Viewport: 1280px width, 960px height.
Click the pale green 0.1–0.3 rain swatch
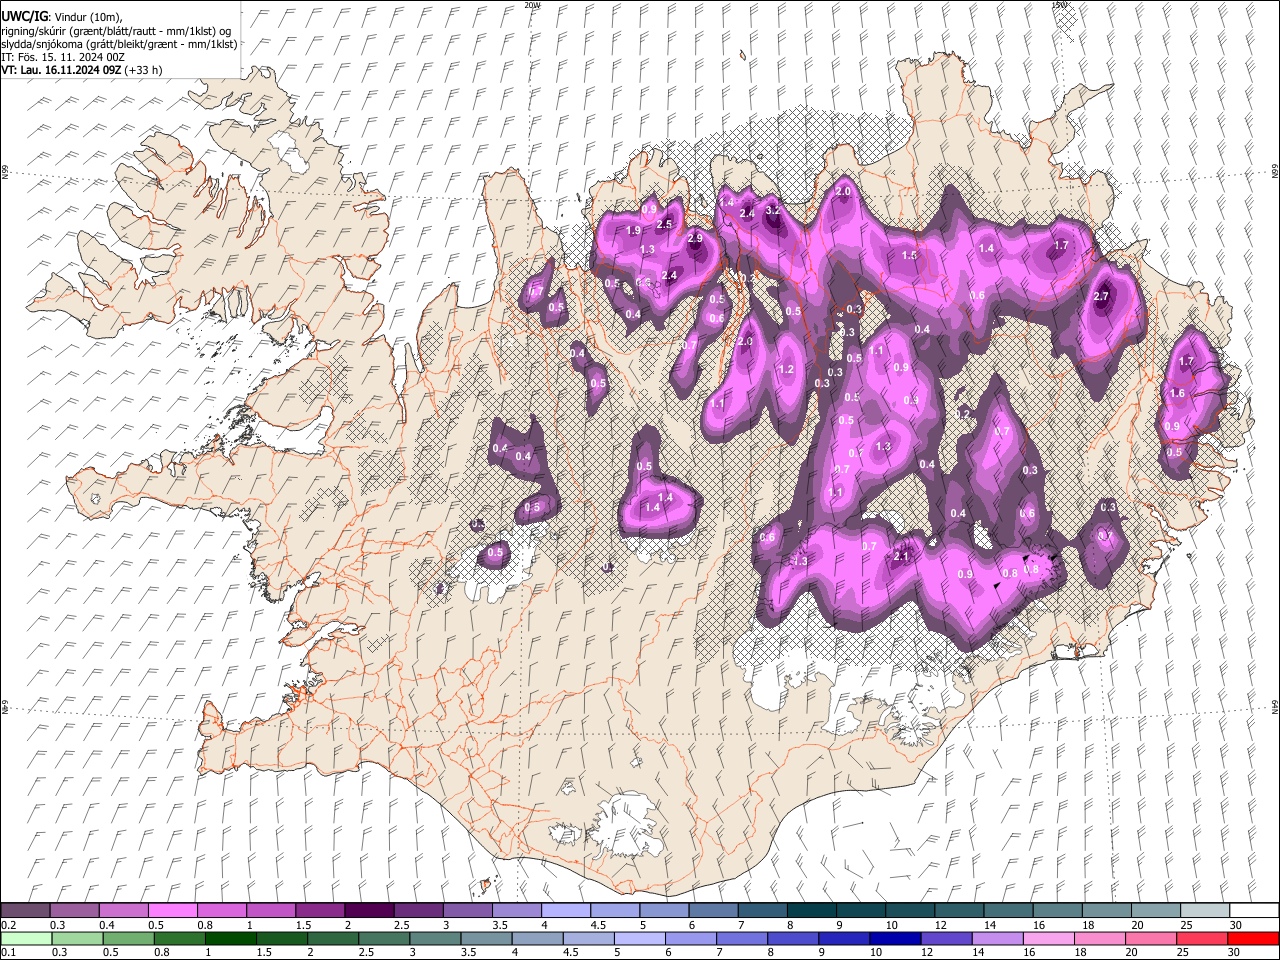tap(26, 938)
